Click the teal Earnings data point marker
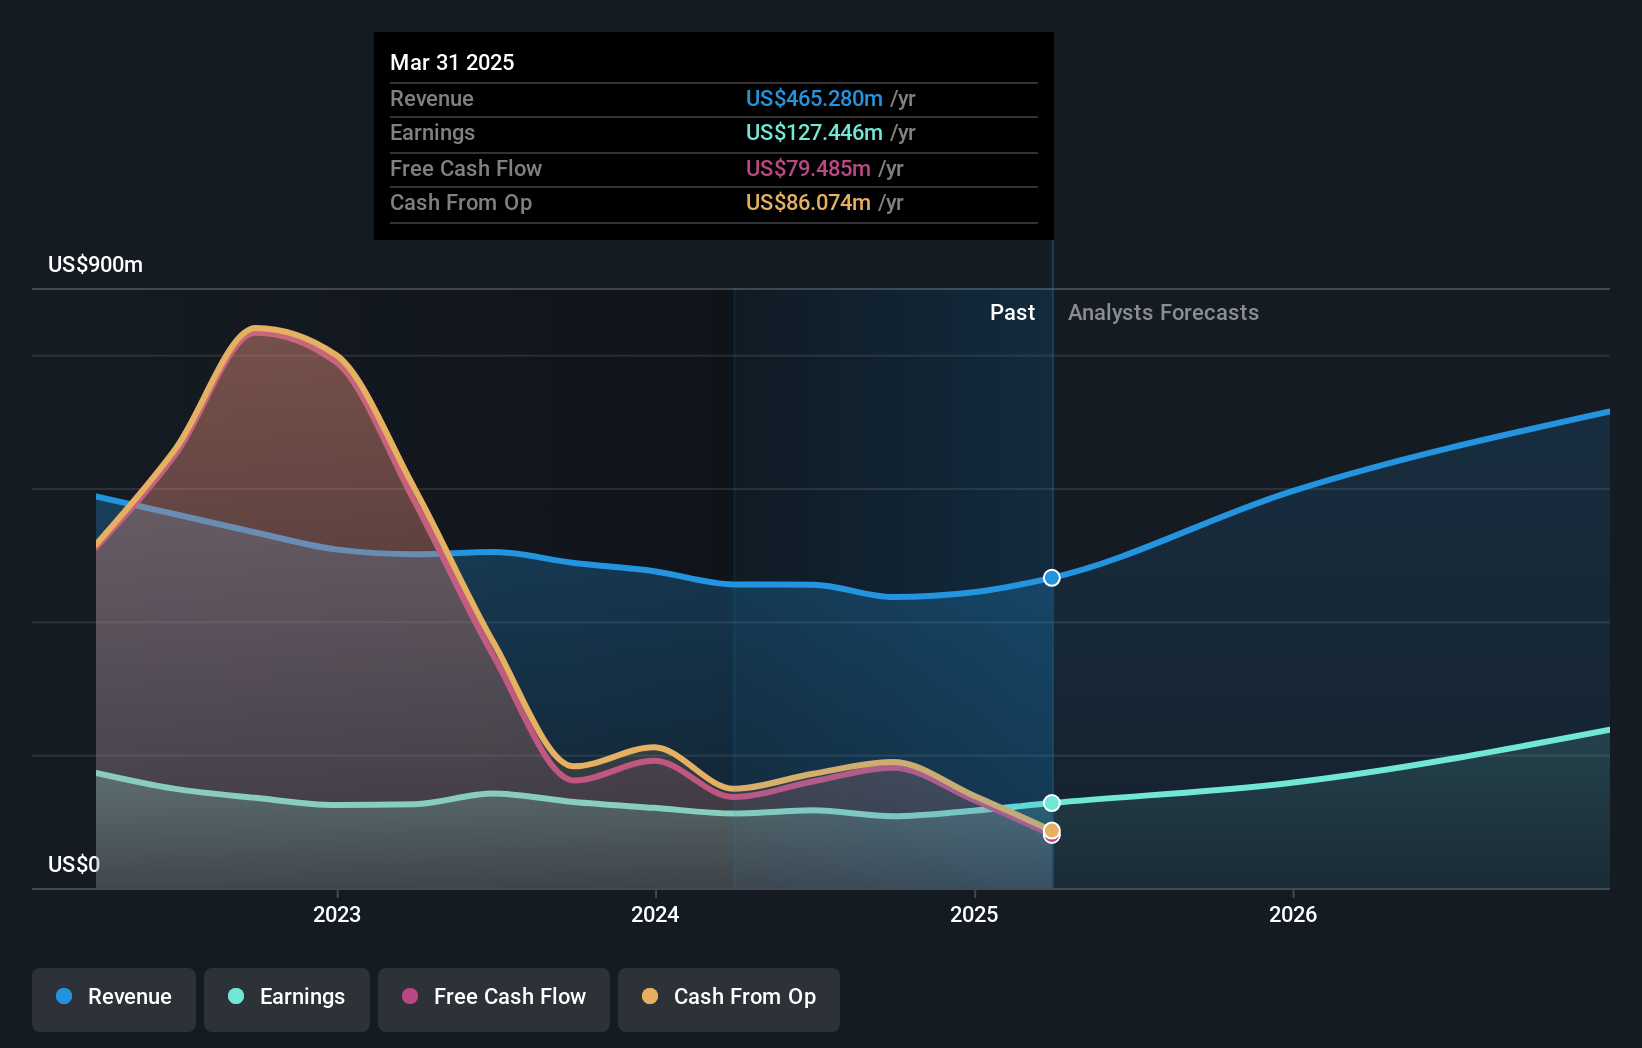The height and width of the screenshot is (1048, 1642). [x=1052, y=803]
